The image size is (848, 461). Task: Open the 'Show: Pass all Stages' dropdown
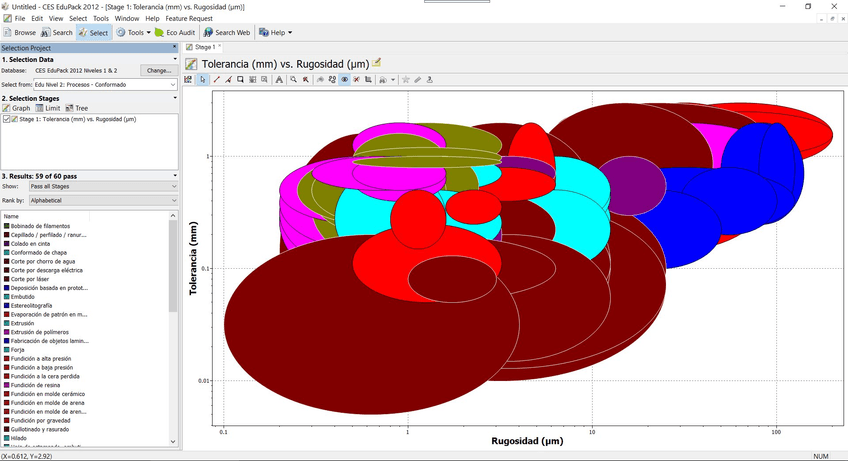[x=103, y=186]
